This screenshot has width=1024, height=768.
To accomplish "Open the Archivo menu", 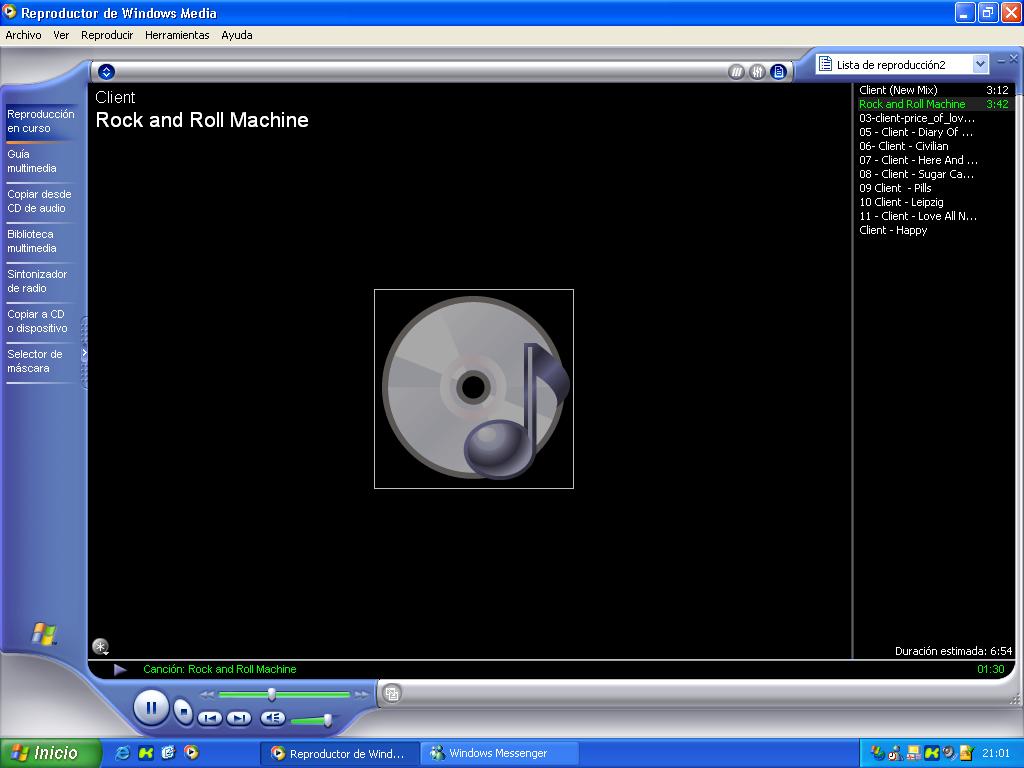I will point(23,35).
